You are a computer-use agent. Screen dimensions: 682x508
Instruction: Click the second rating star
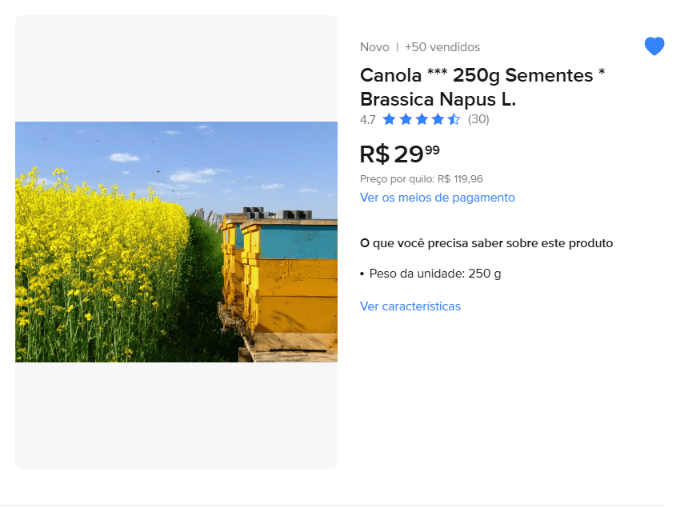click(405, 119)
